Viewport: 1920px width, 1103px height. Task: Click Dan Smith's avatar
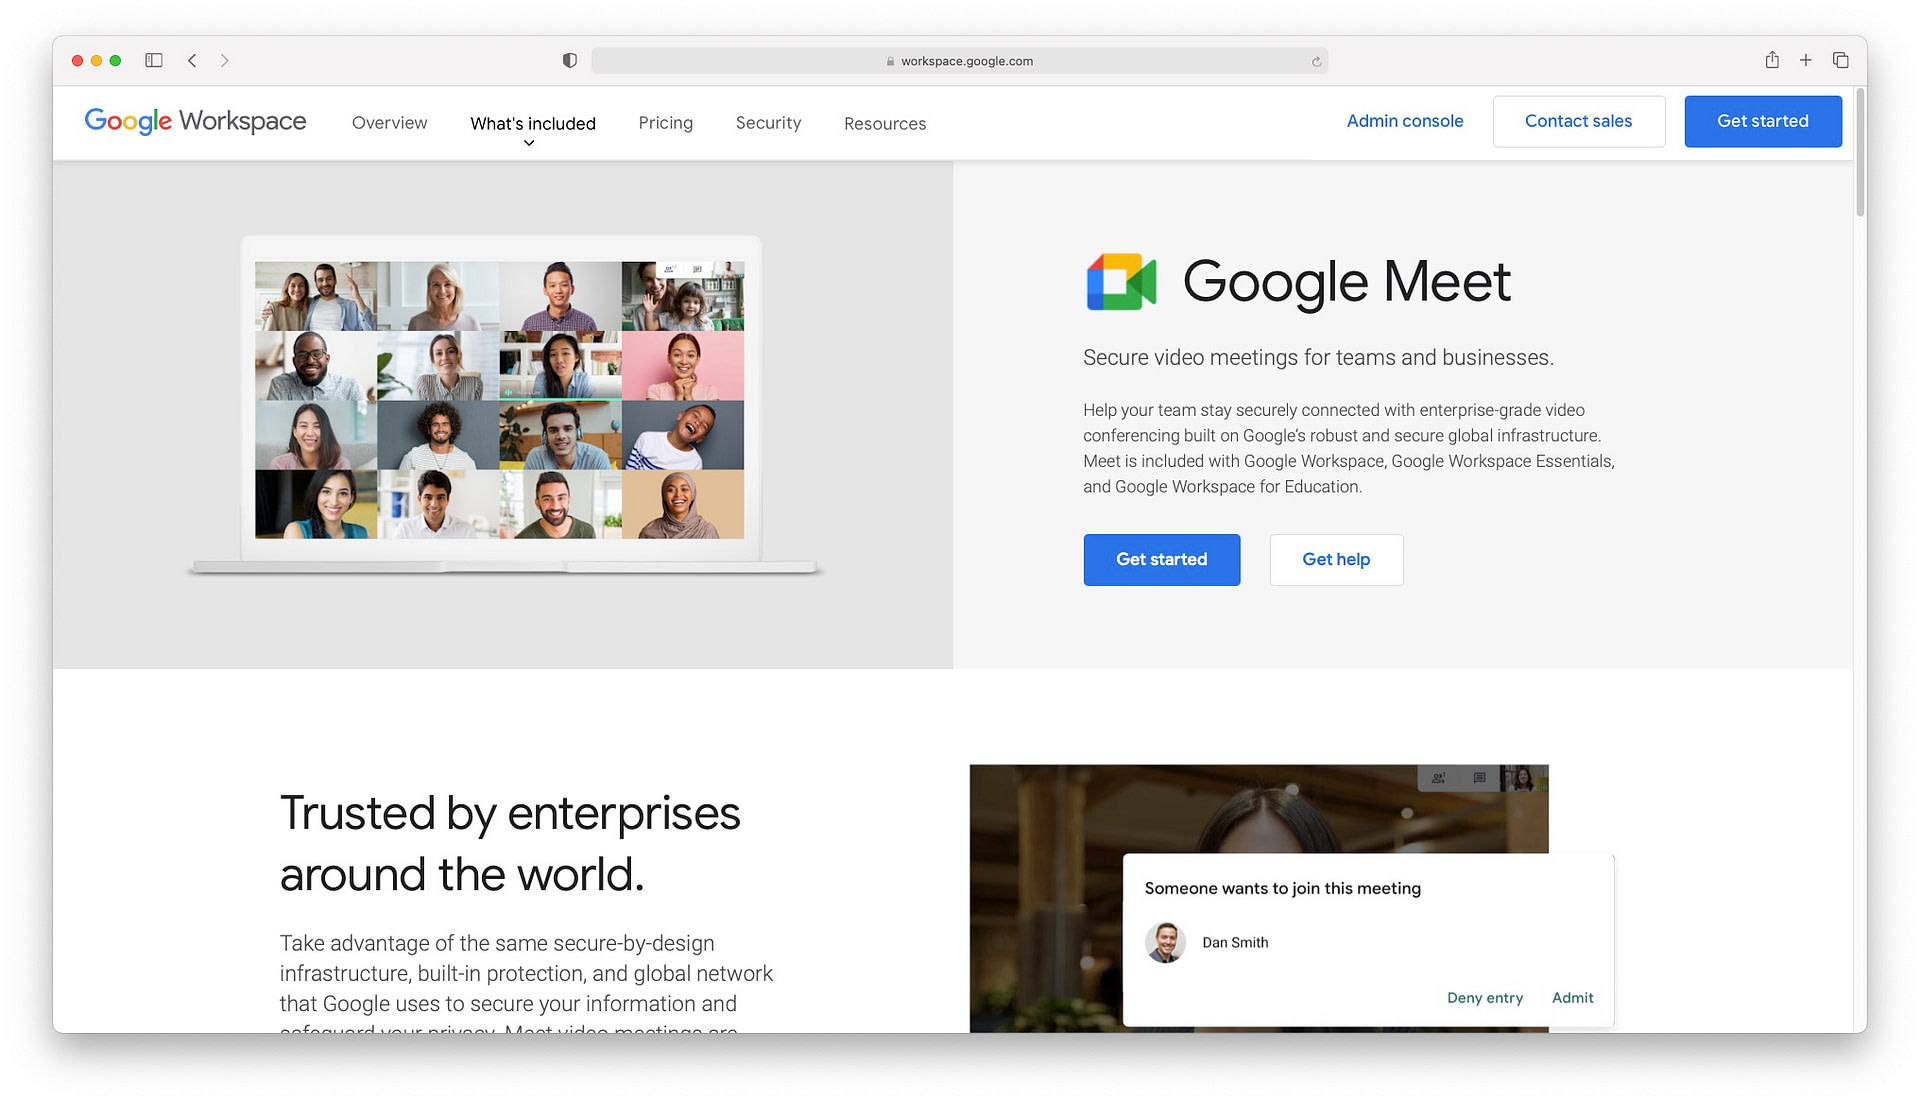[x=1165, y=943]
